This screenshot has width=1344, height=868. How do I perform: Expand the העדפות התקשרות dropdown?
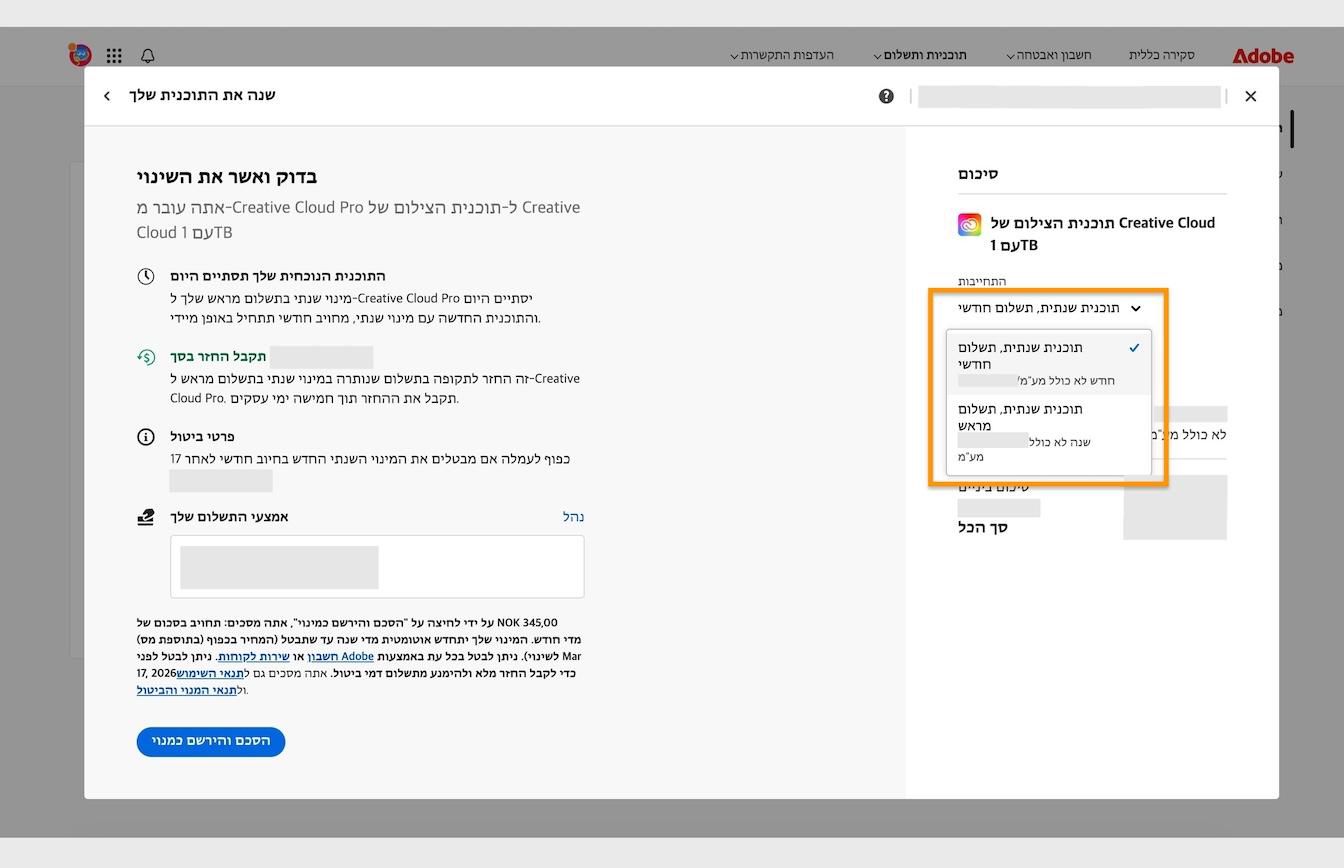[783, 55]
